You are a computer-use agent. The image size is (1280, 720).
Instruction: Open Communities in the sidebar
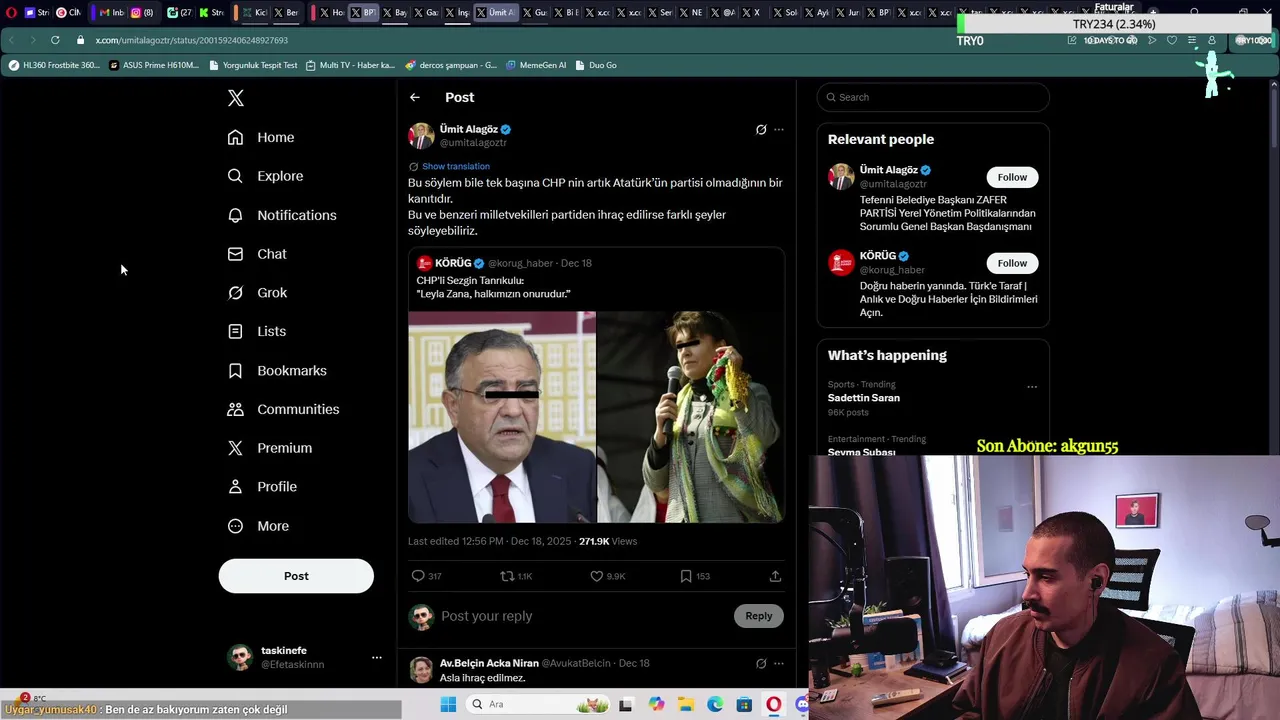(x=283, y=409)
